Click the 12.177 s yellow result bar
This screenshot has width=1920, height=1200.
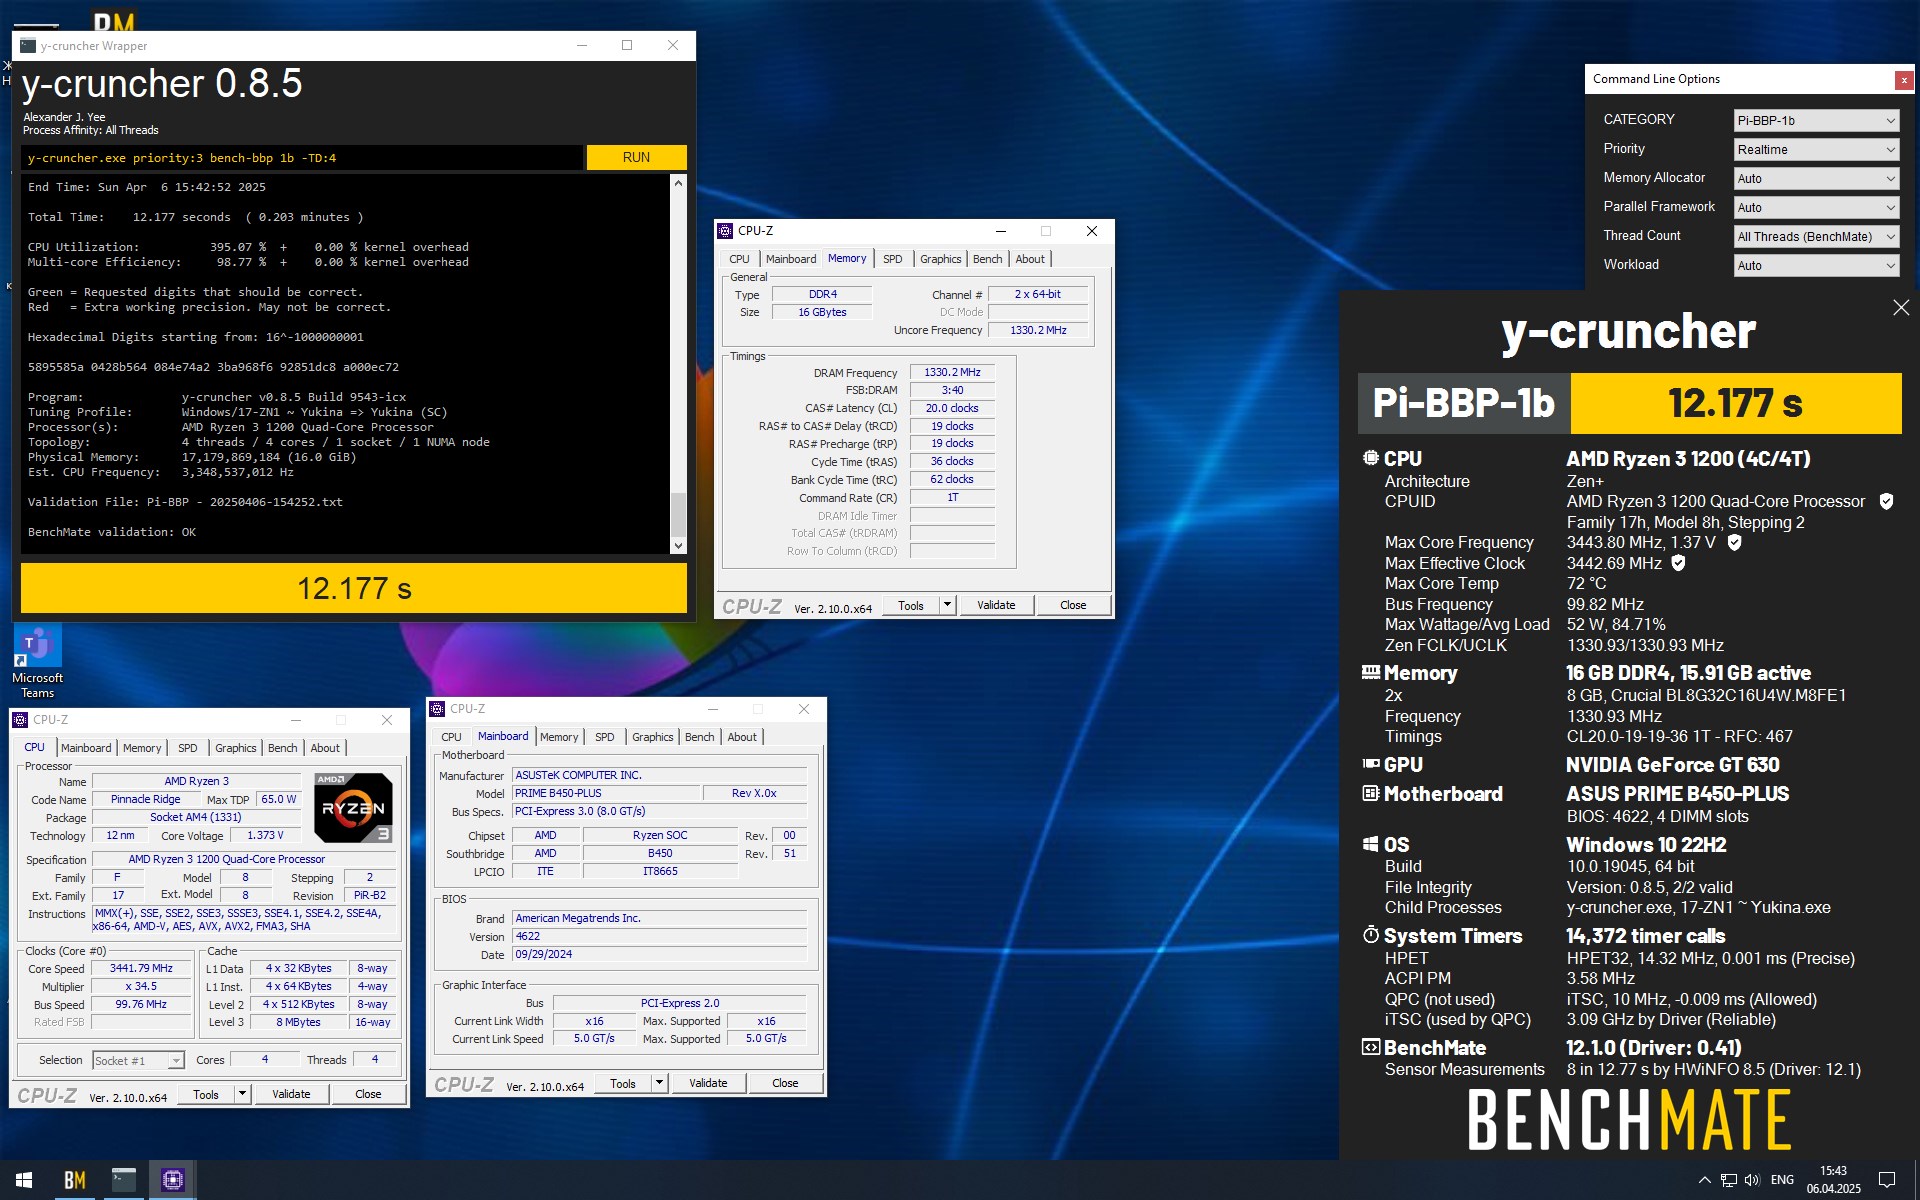pyautogui.click(x=354, y=588)
